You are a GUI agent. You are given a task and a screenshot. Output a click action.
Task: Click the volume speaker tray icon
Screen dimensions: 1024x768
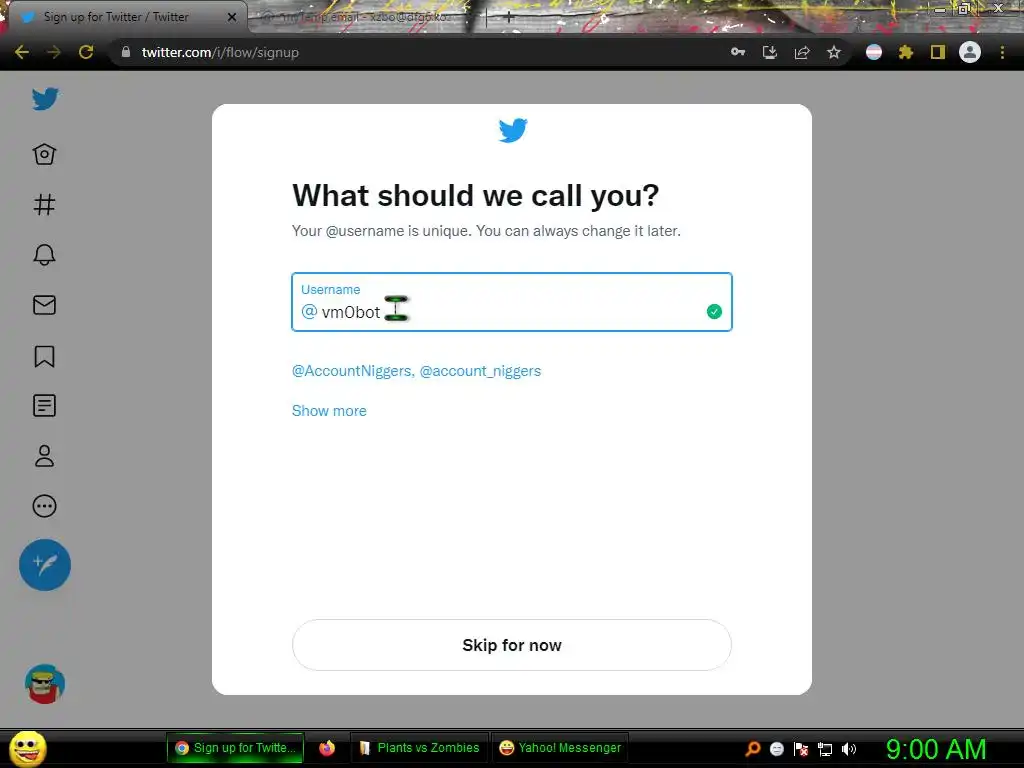click(x=849, y=749)
